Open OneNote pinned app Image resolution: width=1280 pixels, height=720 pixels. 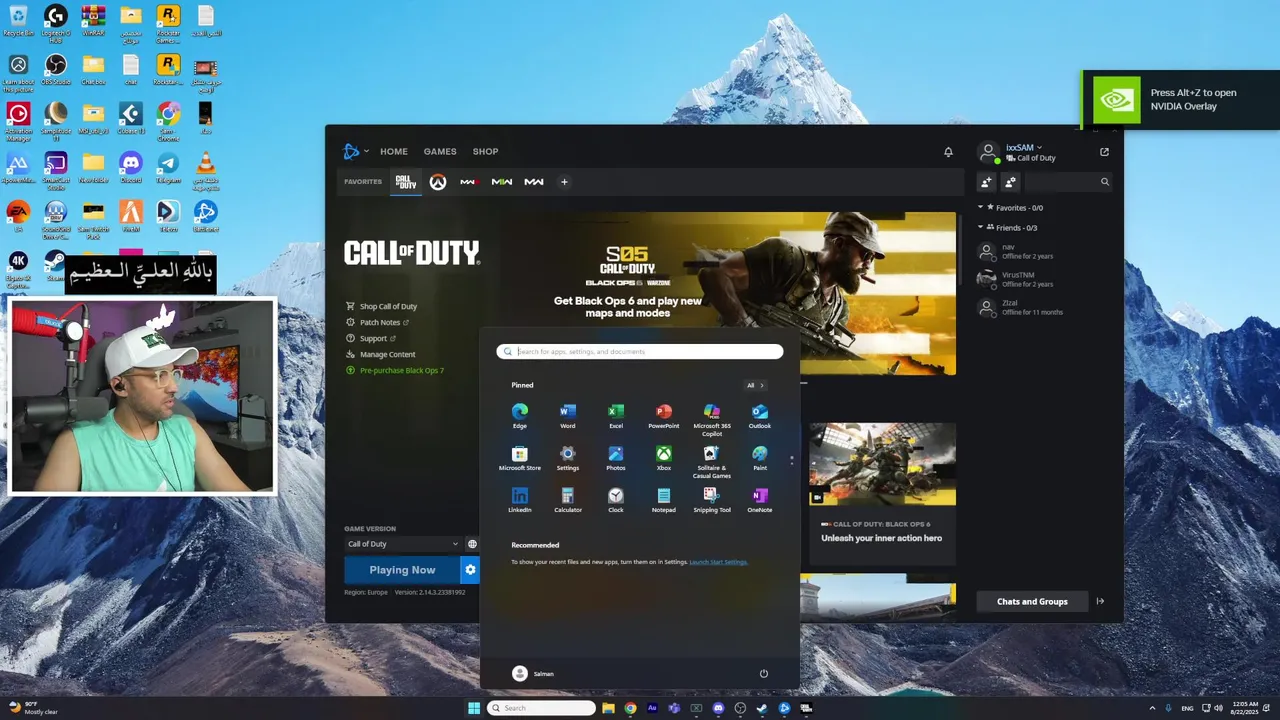tap(760, 500)
